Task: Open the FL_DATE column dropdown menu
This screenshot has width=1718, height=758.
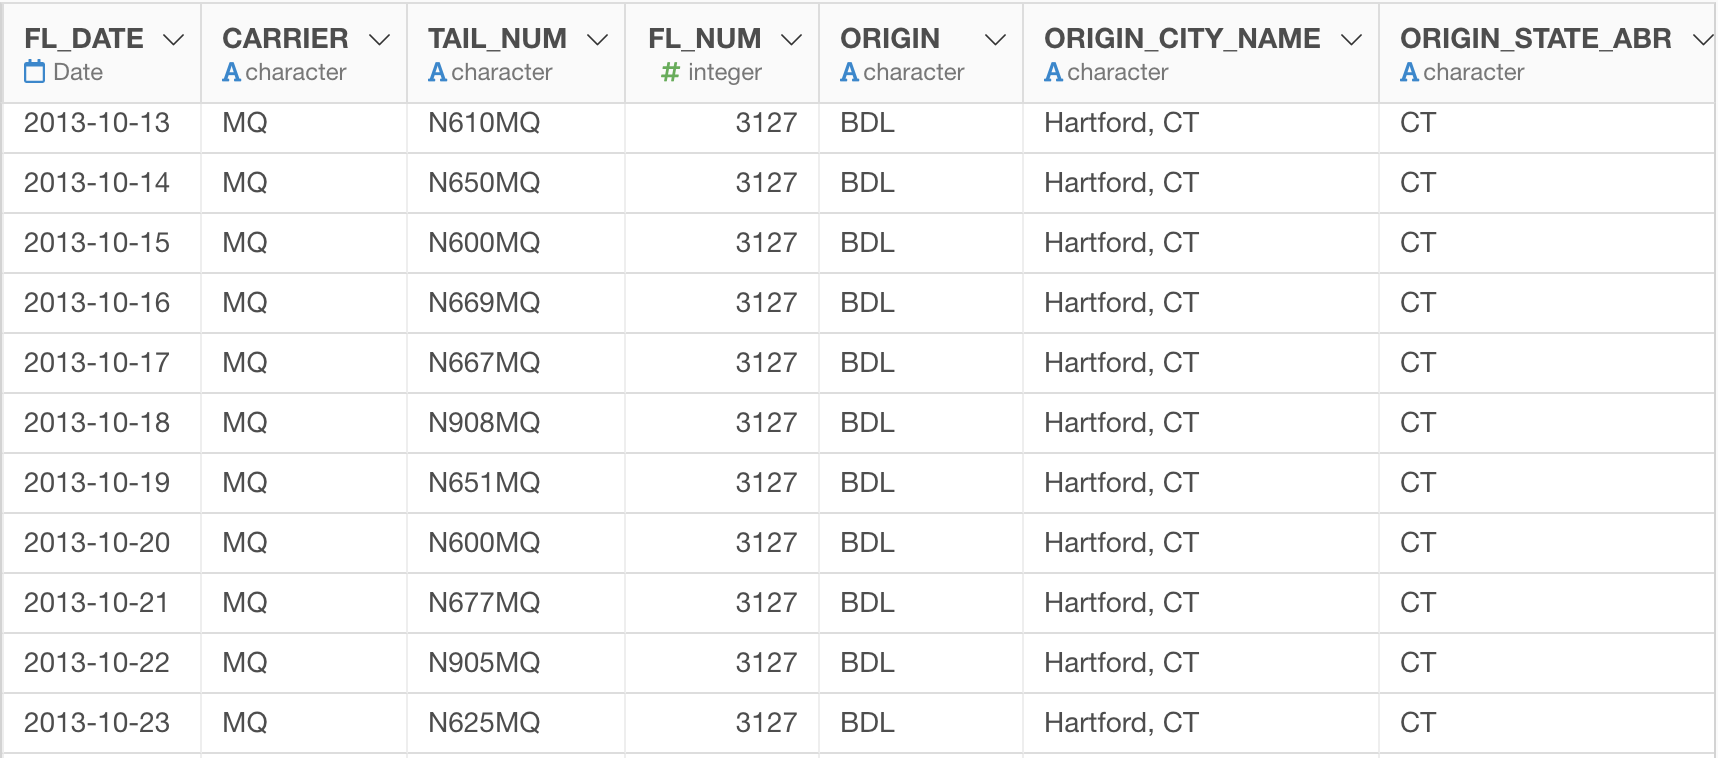Action: 173,40
